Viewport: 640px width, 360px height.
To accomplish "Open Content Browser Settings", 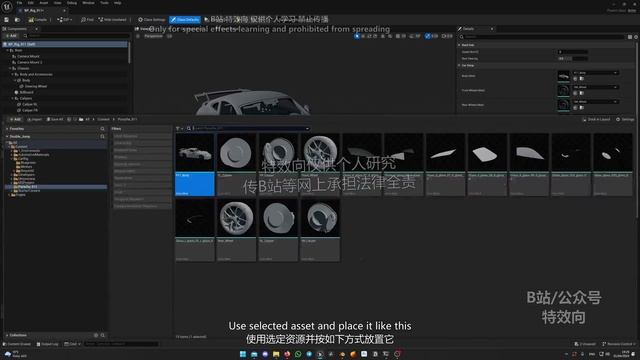I will [625, 120].
